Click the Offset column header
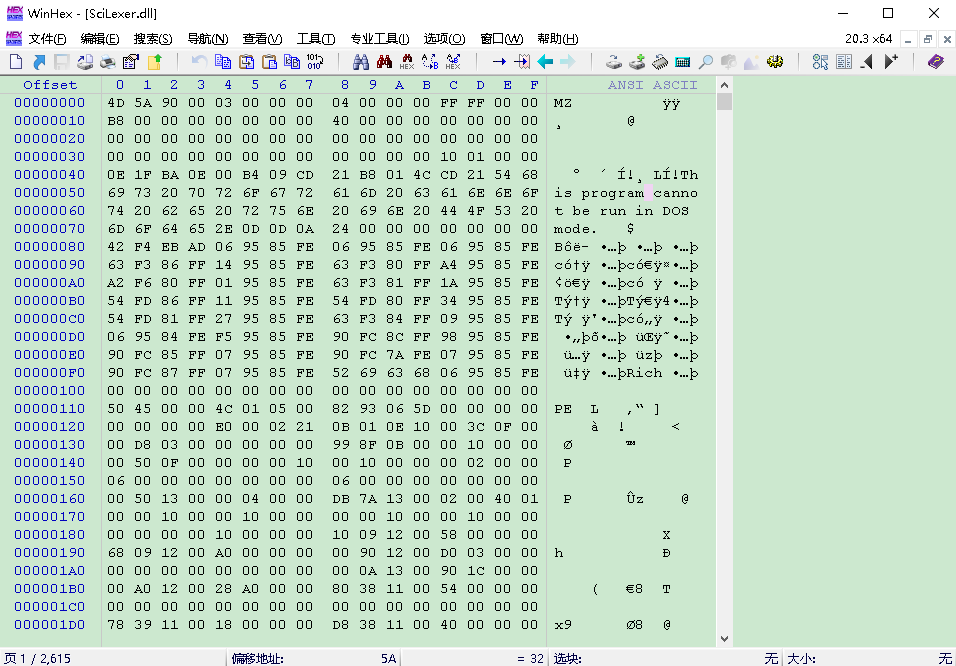 point(50,85)
